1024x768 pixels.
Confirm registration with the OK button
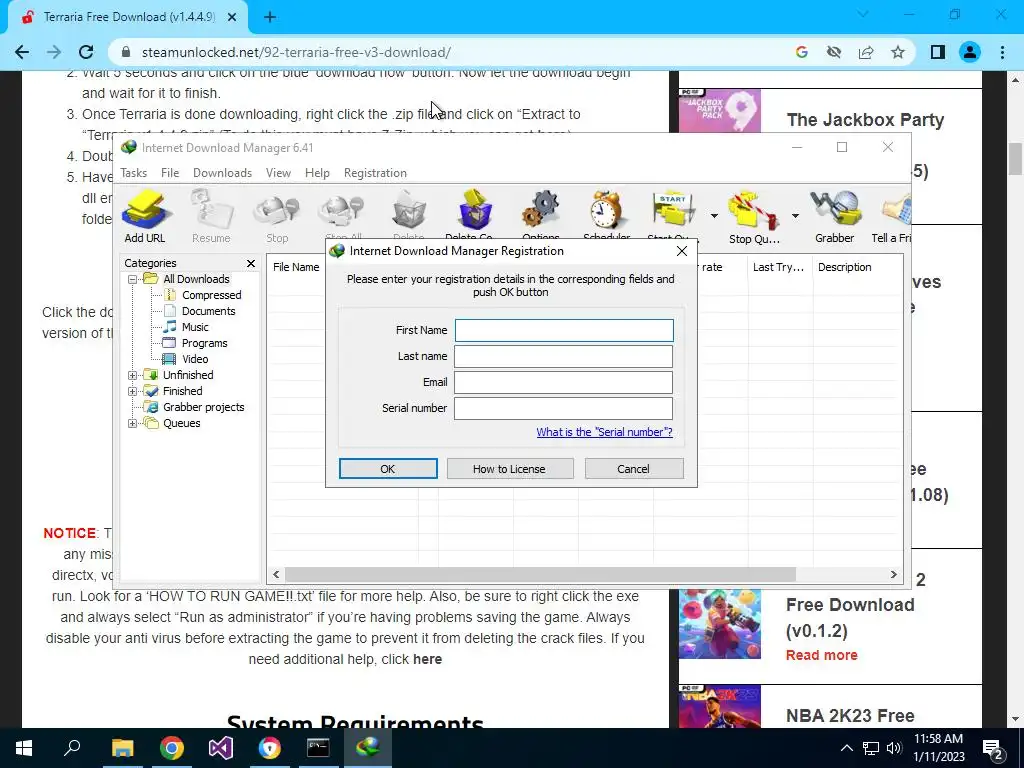(x=388, y=469)
